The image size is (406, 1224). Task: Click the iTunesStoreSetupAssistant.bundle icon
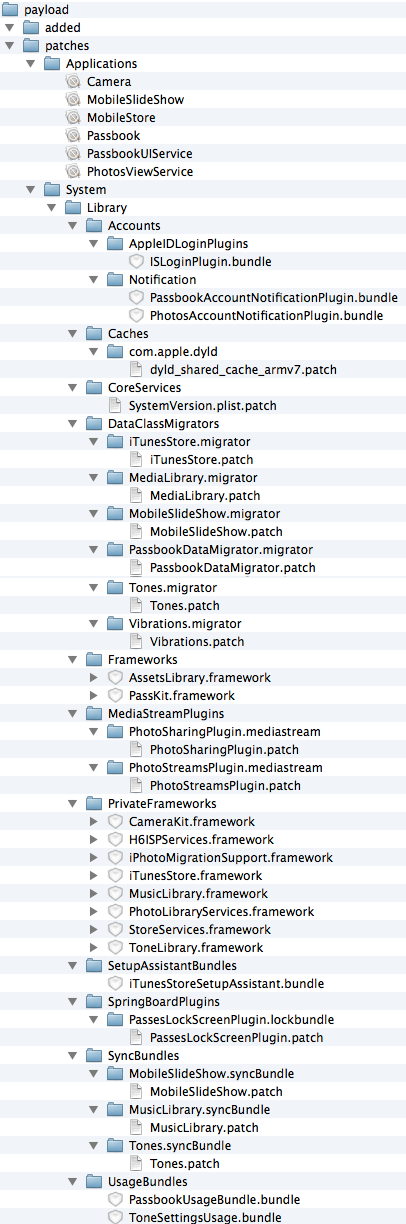pos(116,984)
